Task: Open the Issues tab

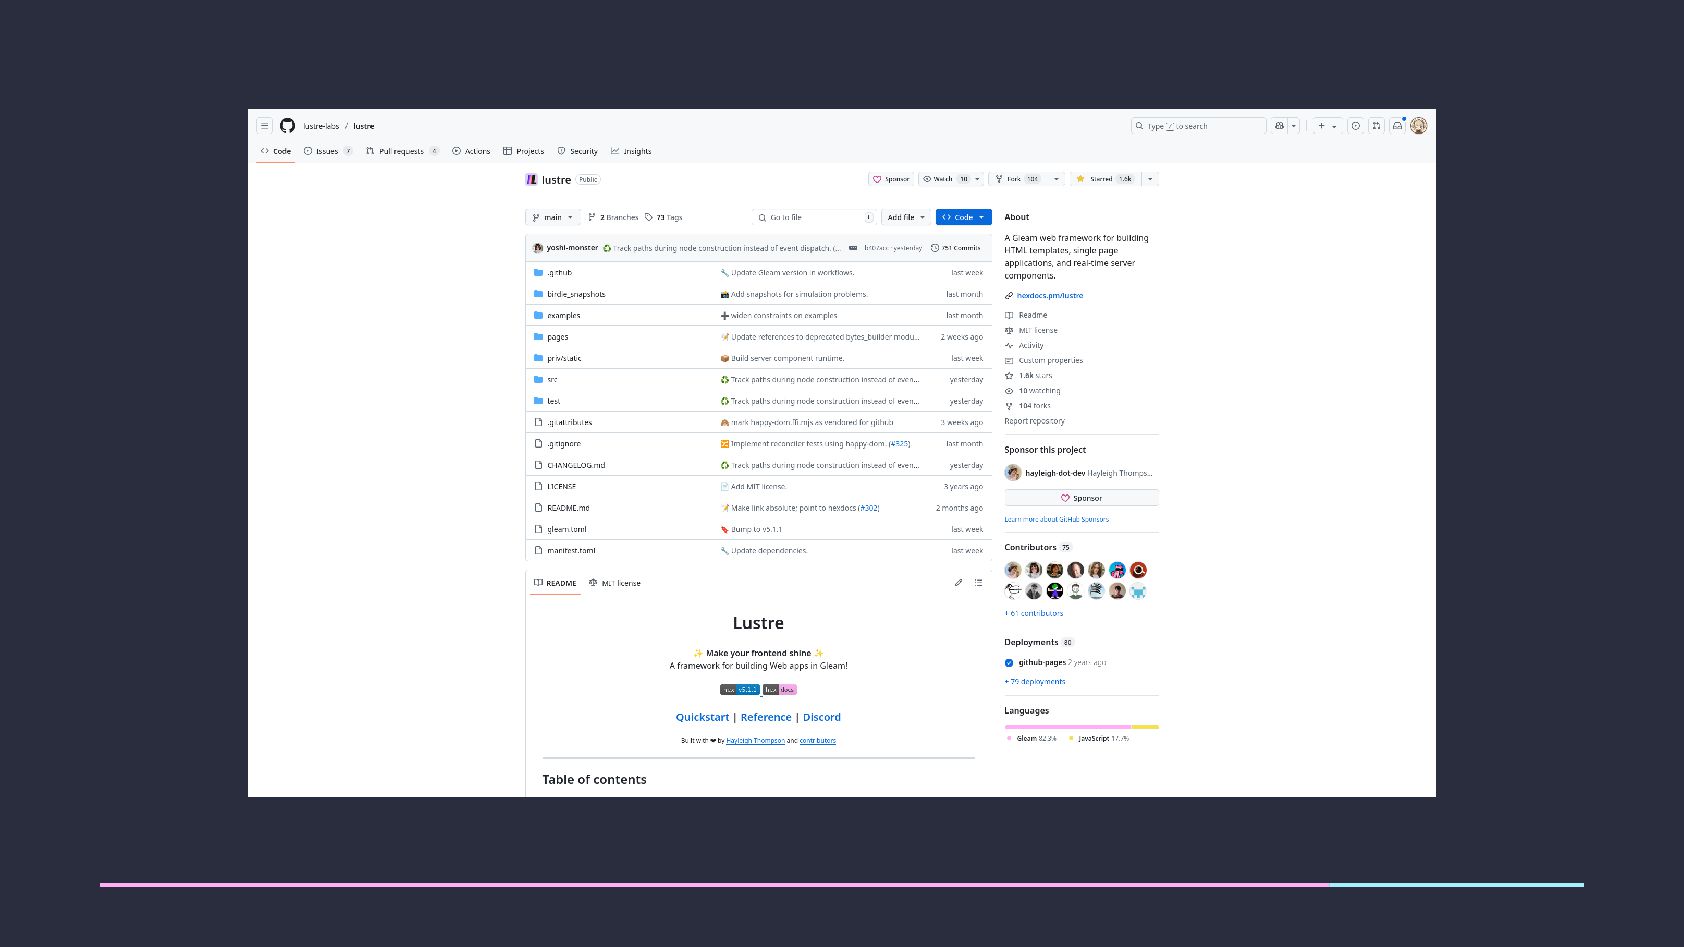Action: point(328,151)
